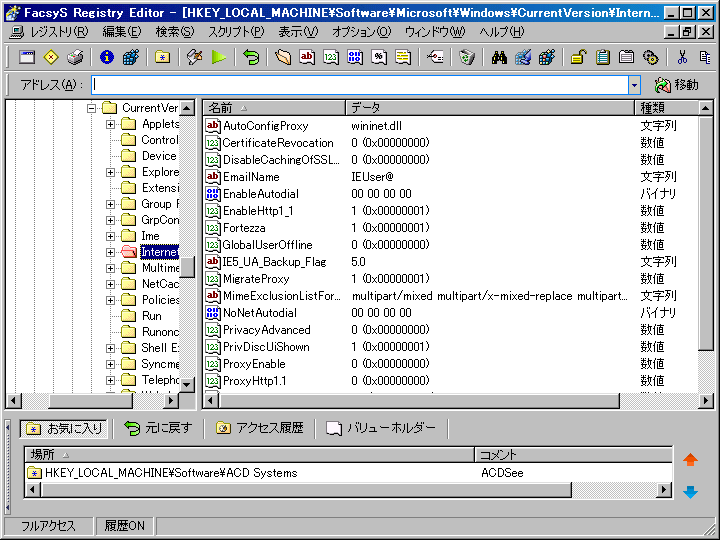Select the EnableAutodial binary value

[260, 194]
